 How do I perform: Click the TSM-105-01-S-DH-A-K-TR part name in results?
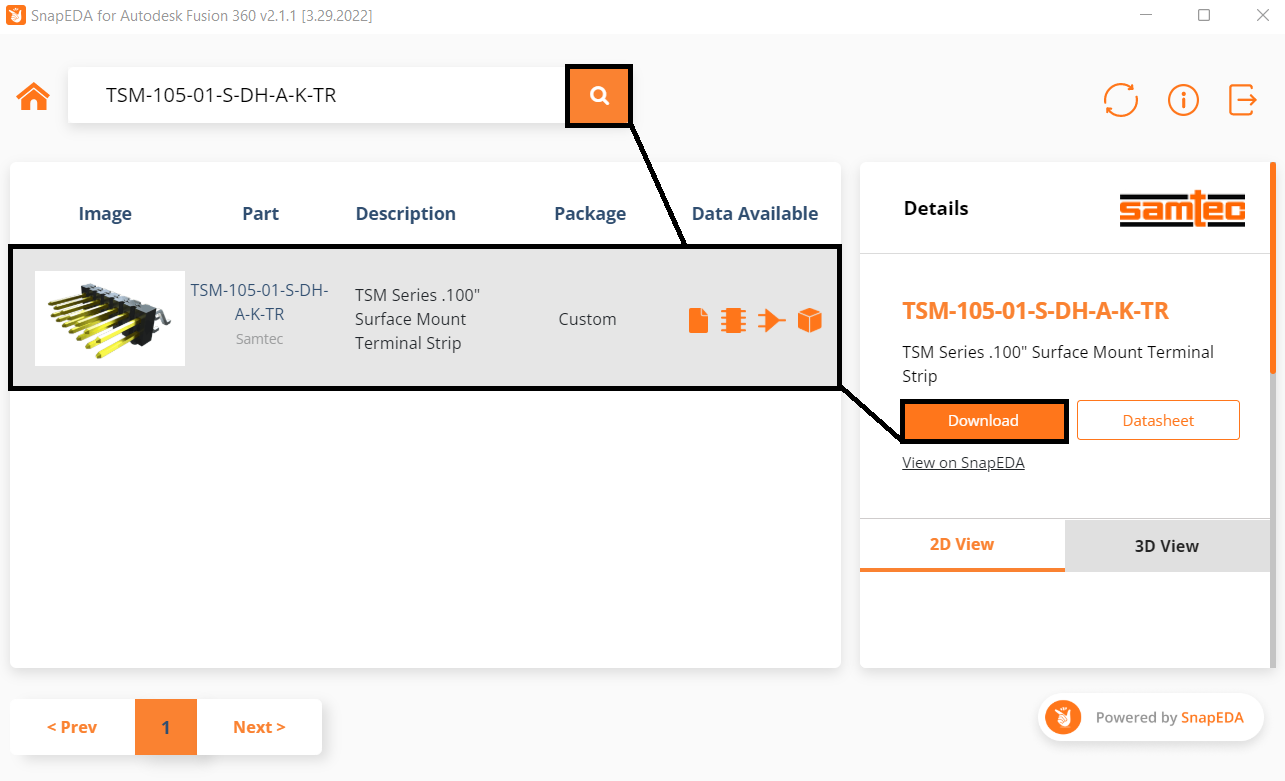point(260,302)
